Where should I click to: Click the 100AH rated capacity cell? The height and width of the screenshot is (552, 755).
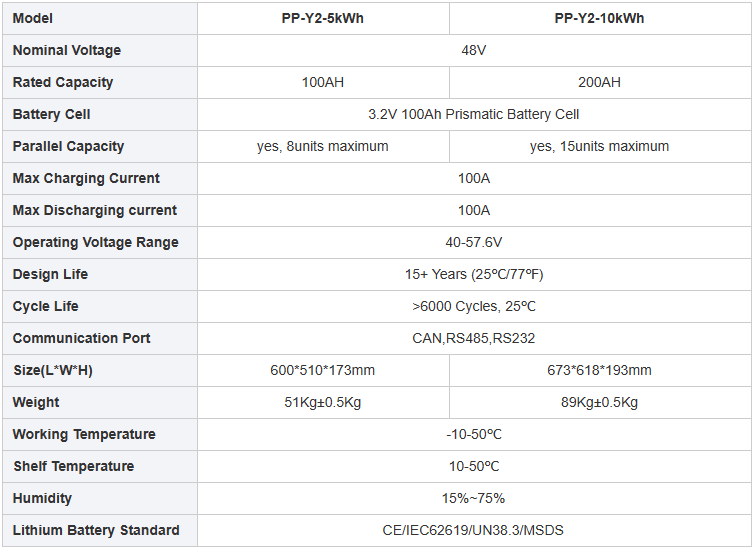click(323, 82)
